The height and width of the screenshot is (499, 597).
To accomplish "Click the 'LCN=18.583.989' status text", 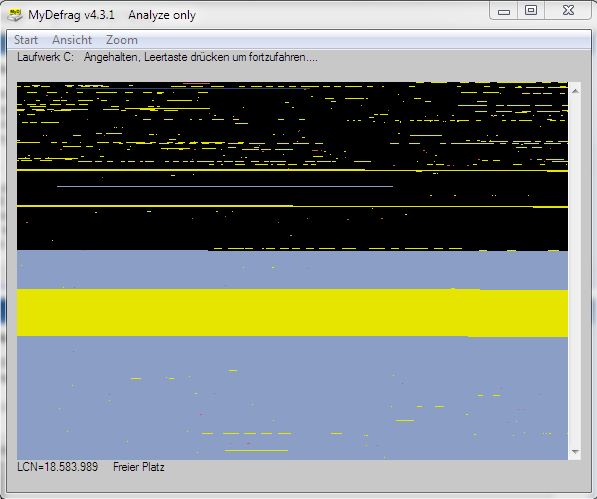I will coord(57,467).
